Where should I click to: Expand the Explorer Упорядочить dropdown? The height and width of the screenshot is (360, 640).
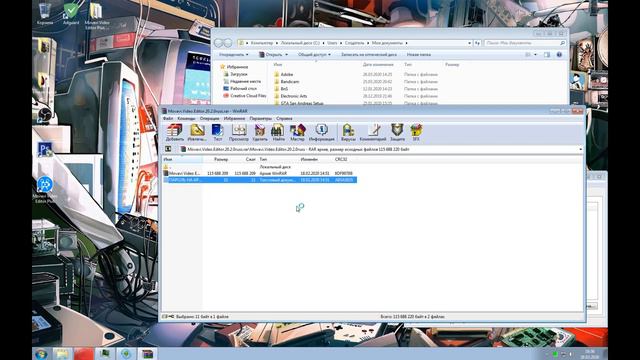[x=233, y=55]
